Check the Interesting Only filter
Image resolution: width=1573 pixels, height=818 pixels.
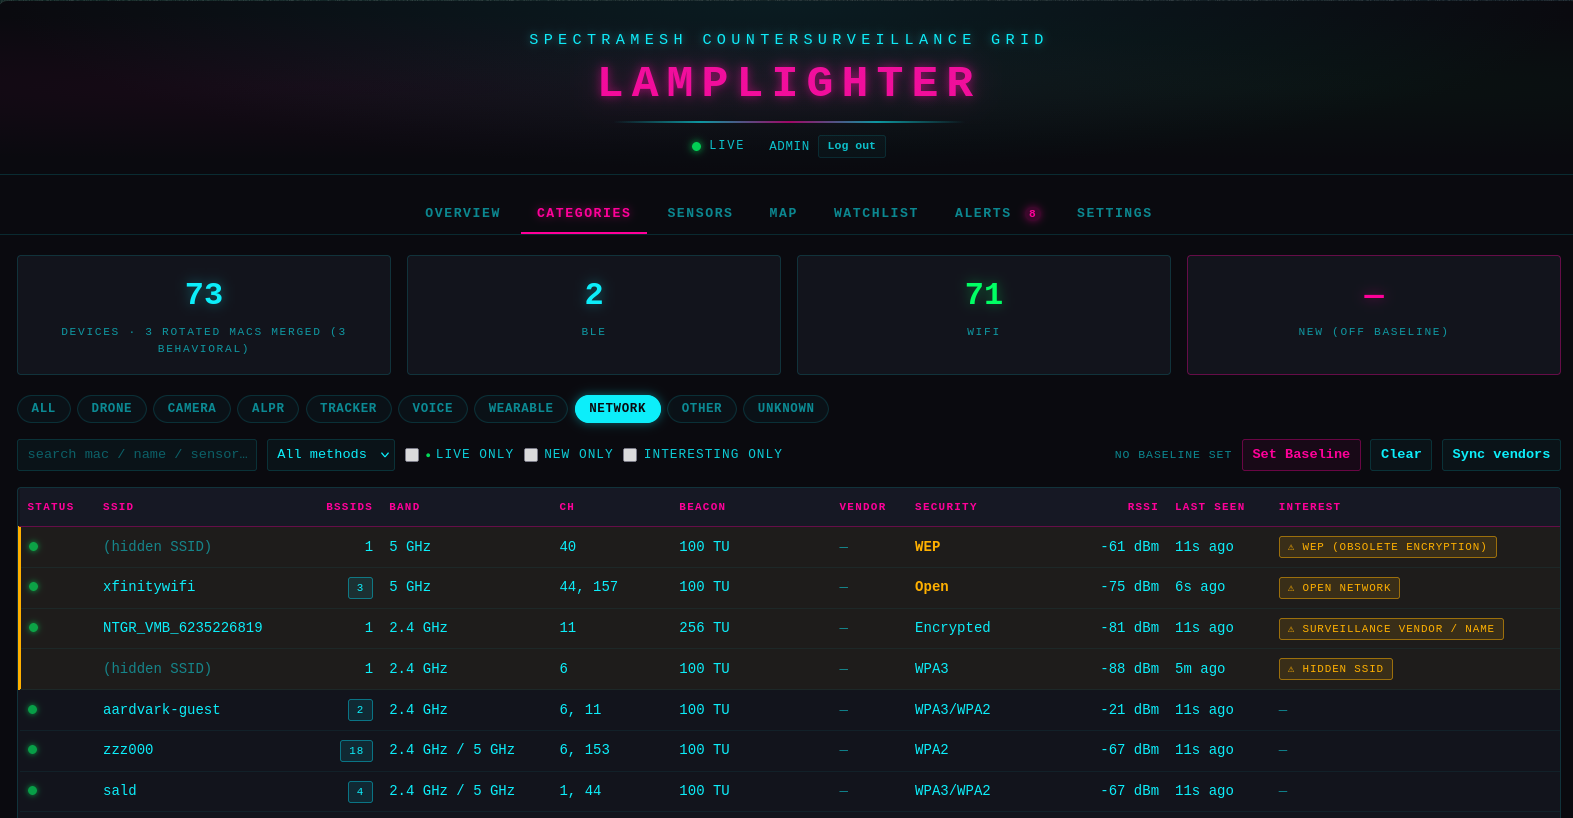coord(630,455)
